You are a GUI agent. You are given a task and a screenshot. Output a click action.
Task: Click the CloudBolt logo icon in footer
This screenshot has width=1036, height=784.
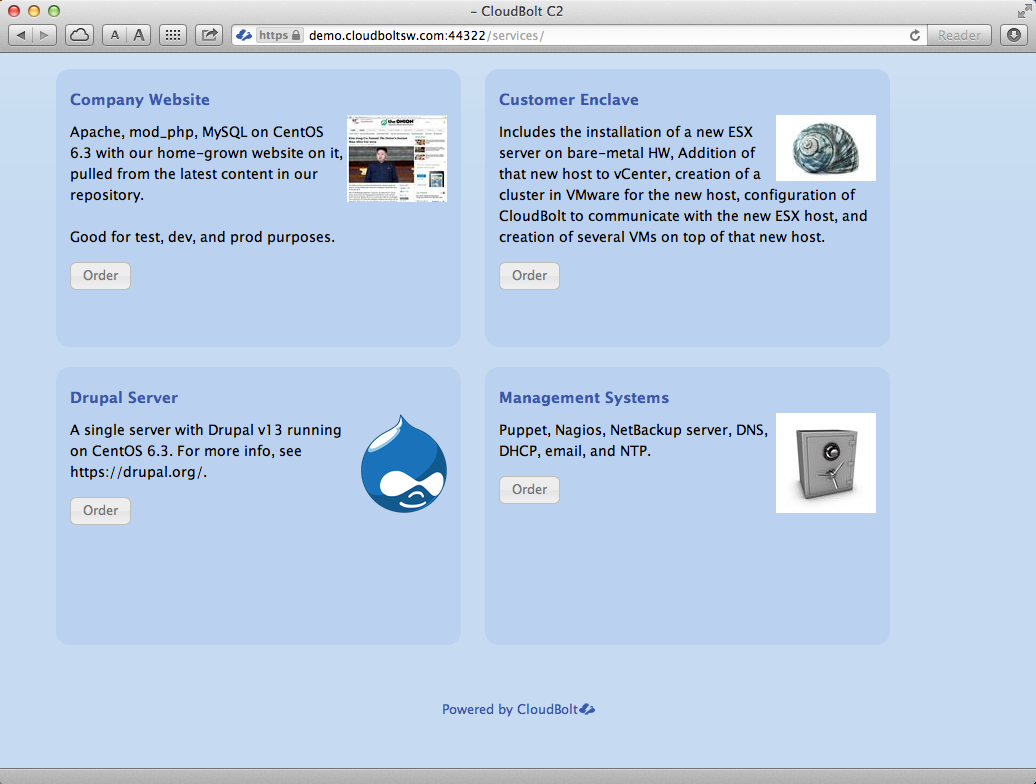(x=587, y=709)
